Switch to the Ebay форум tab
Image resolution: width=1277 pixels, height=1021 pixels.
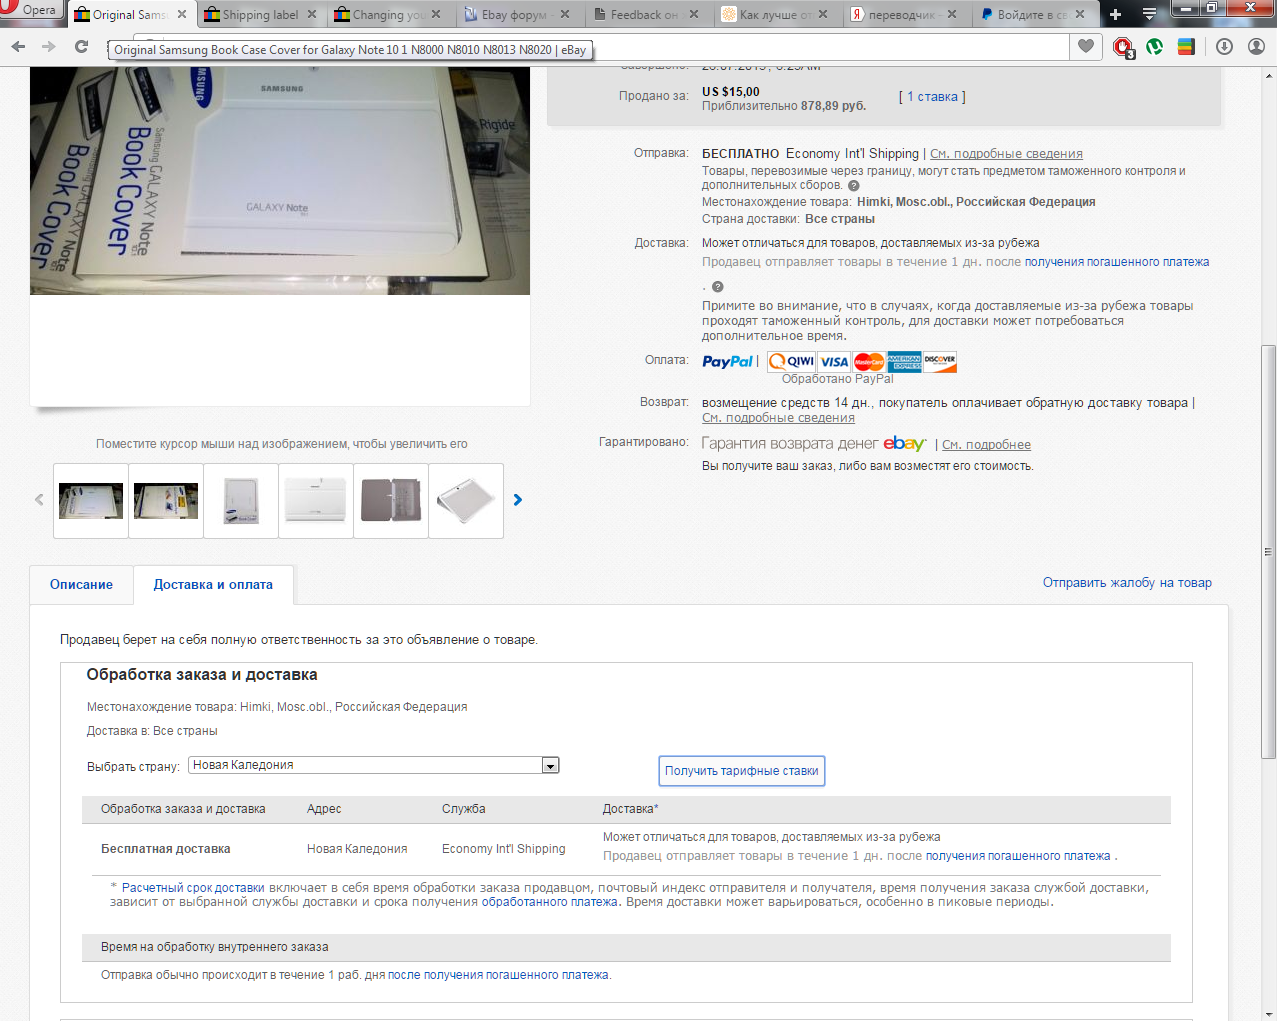click(x=516, y=14)
